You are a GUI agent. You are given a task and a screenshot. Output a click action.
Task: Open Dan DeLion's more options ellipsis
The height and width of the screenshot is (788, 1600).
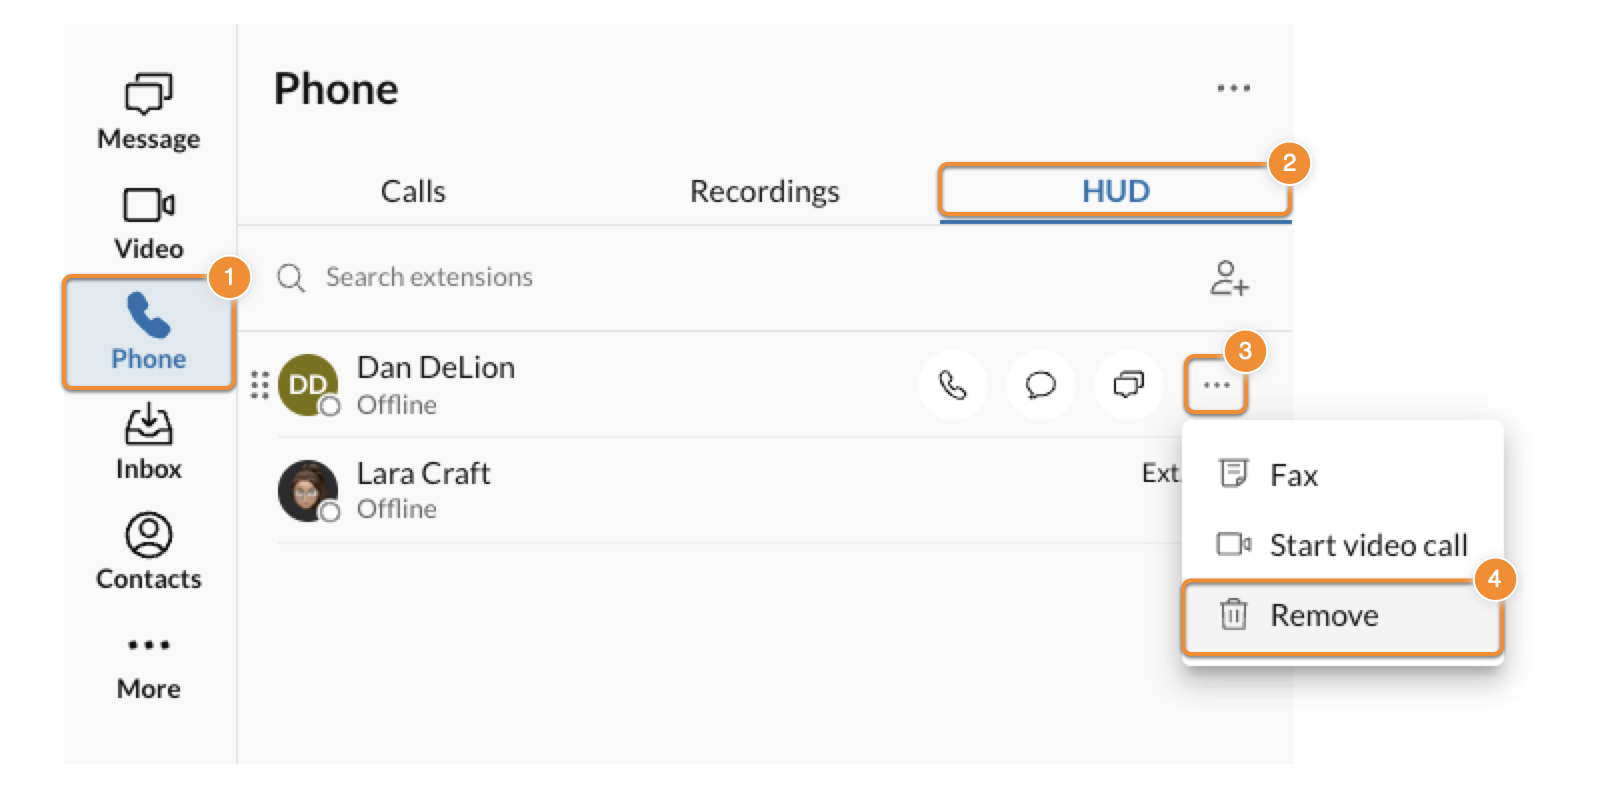point(1216,385)
